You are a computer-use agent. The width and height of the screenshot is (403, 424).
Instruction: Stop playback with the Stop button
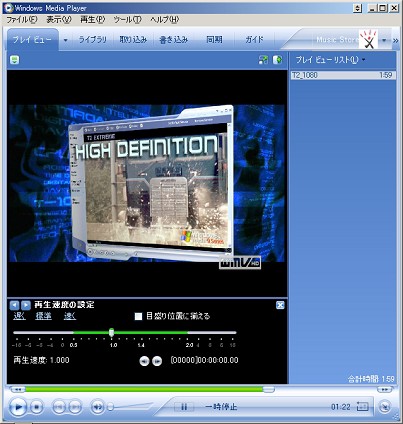37,407
